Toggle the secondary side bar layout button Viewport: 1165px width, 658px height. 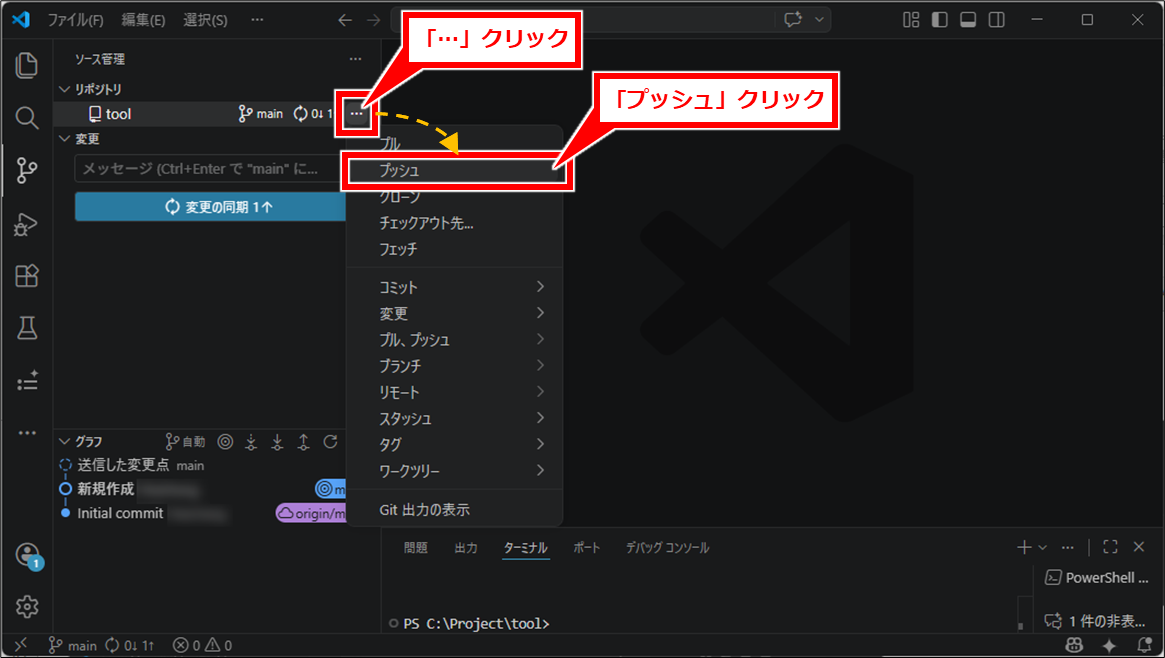pyautogui.click(x=997, y=20)
